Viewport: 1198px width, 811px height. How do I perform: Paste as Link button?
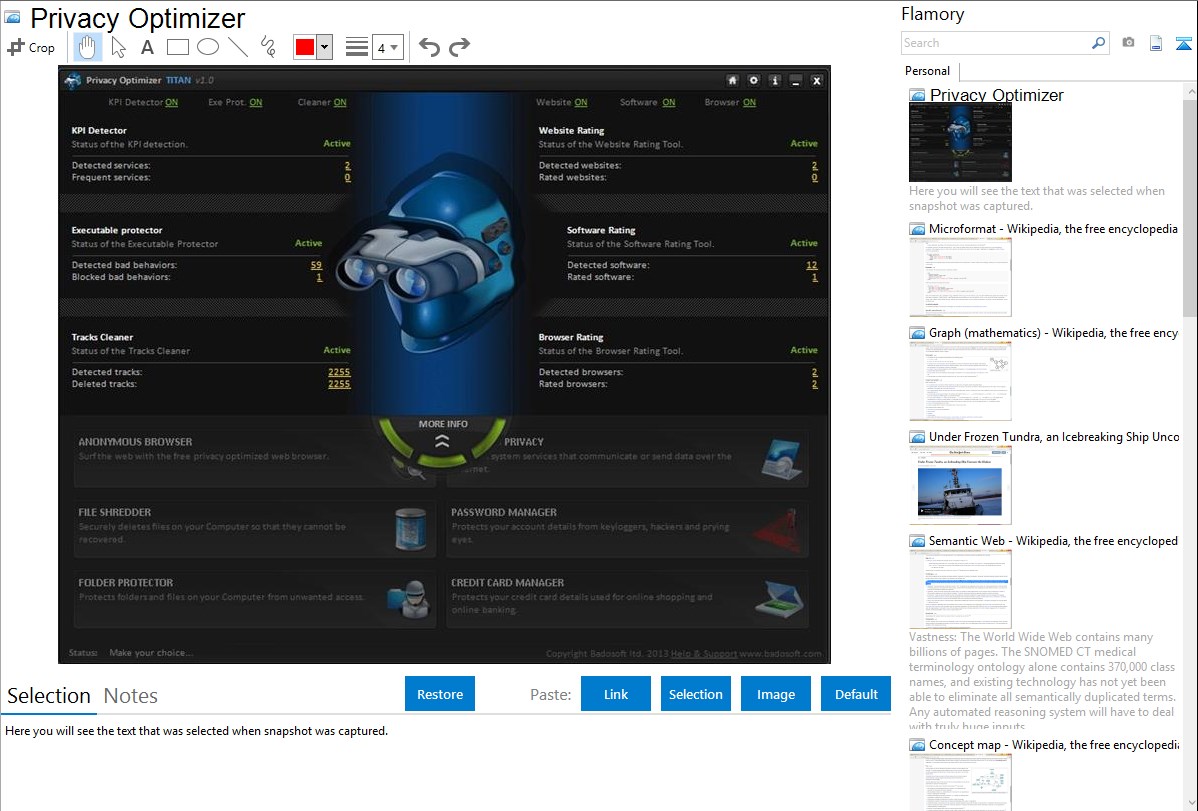[x=616, y=694]
